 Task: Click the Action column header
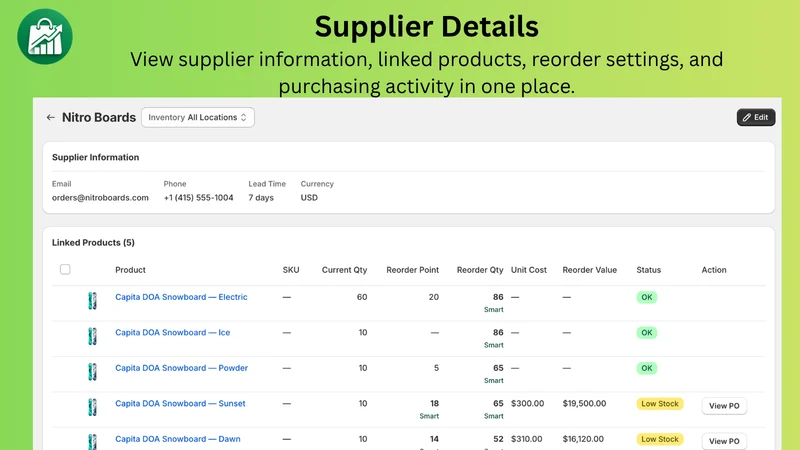click(x=714, y=270)
